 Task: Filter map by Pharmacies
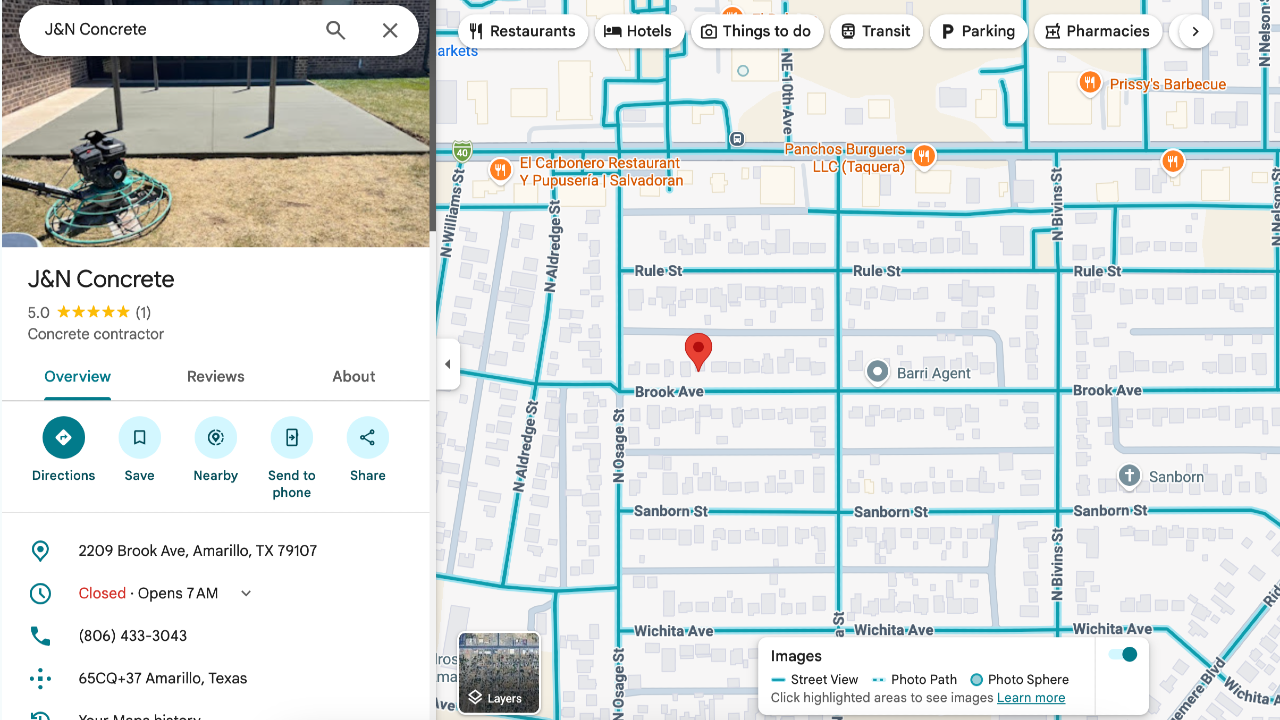click(1098, 31)
